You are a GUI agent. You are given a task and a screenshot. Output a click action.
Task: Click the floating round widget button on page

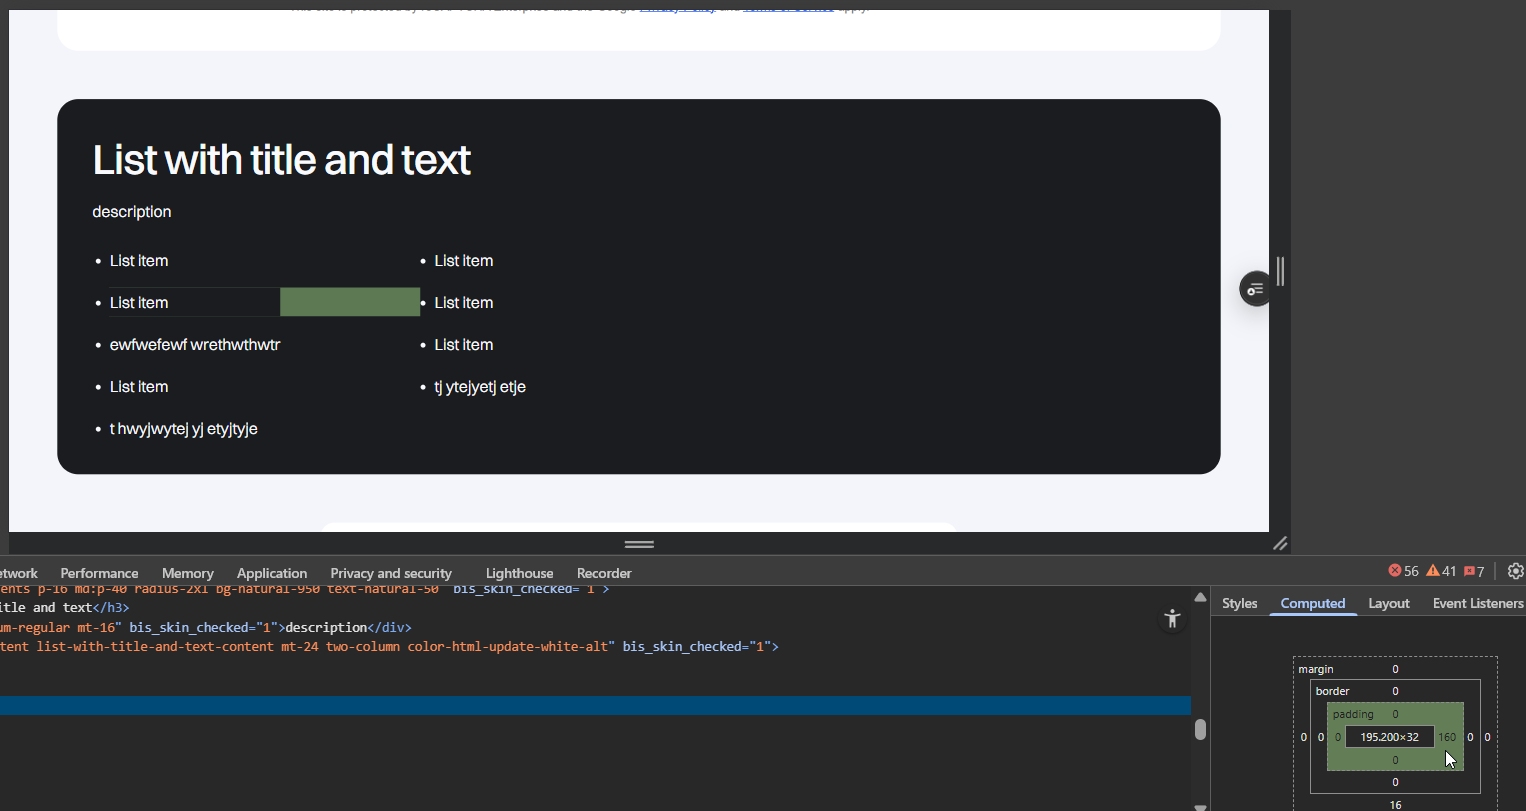click(1255, 289)
